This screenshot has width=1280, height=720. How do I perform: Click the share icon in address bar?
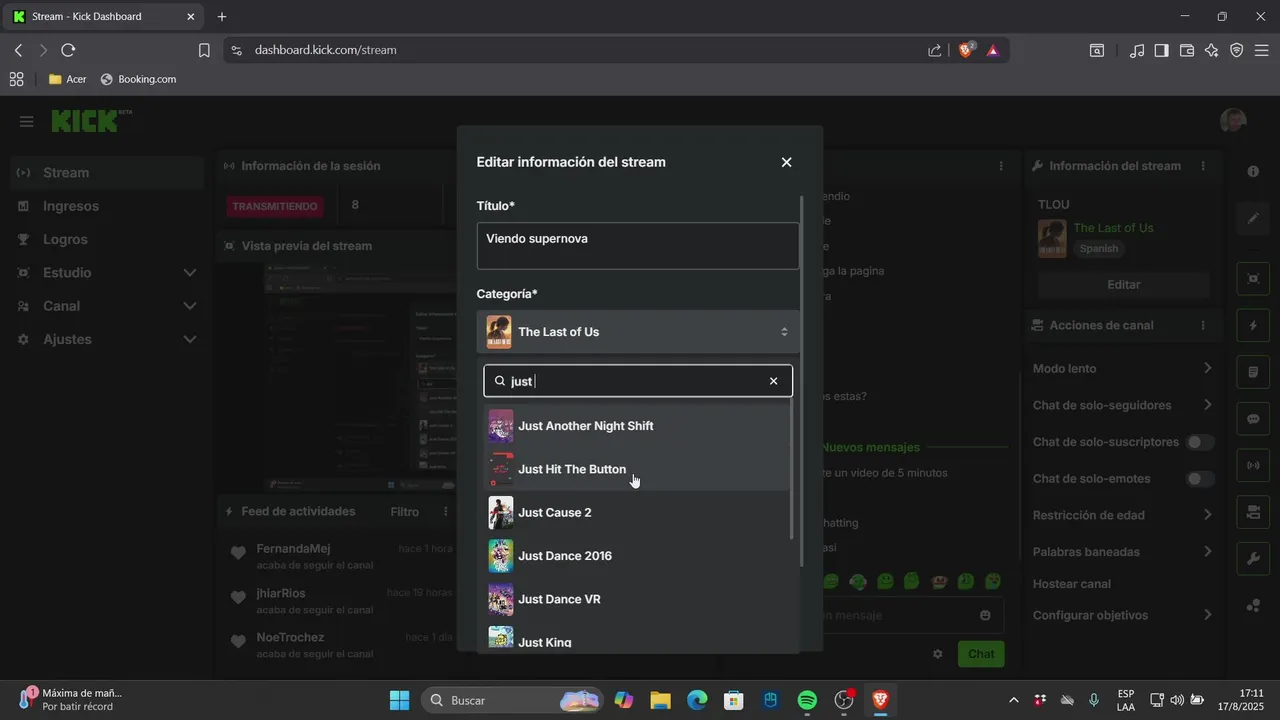tap(934, 50)
